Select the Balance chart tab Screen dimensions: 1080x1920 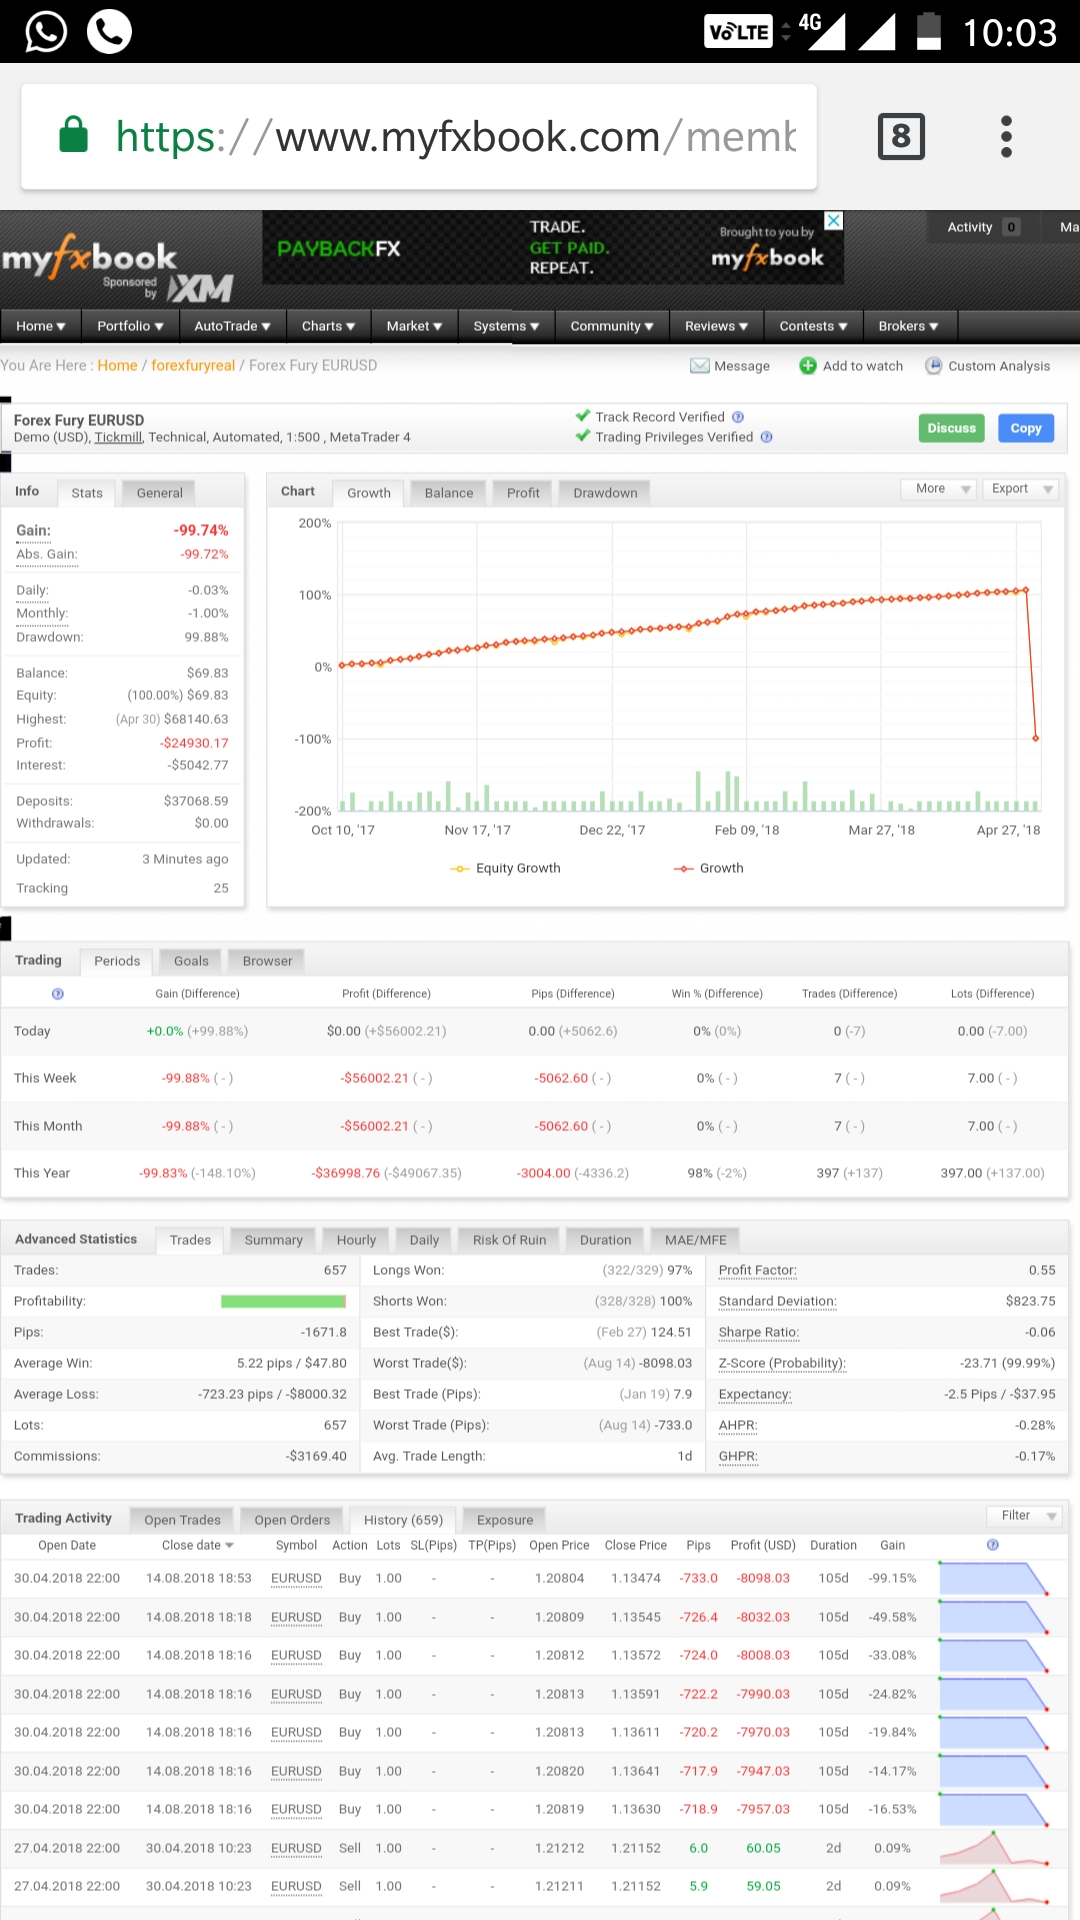(449, 493)
